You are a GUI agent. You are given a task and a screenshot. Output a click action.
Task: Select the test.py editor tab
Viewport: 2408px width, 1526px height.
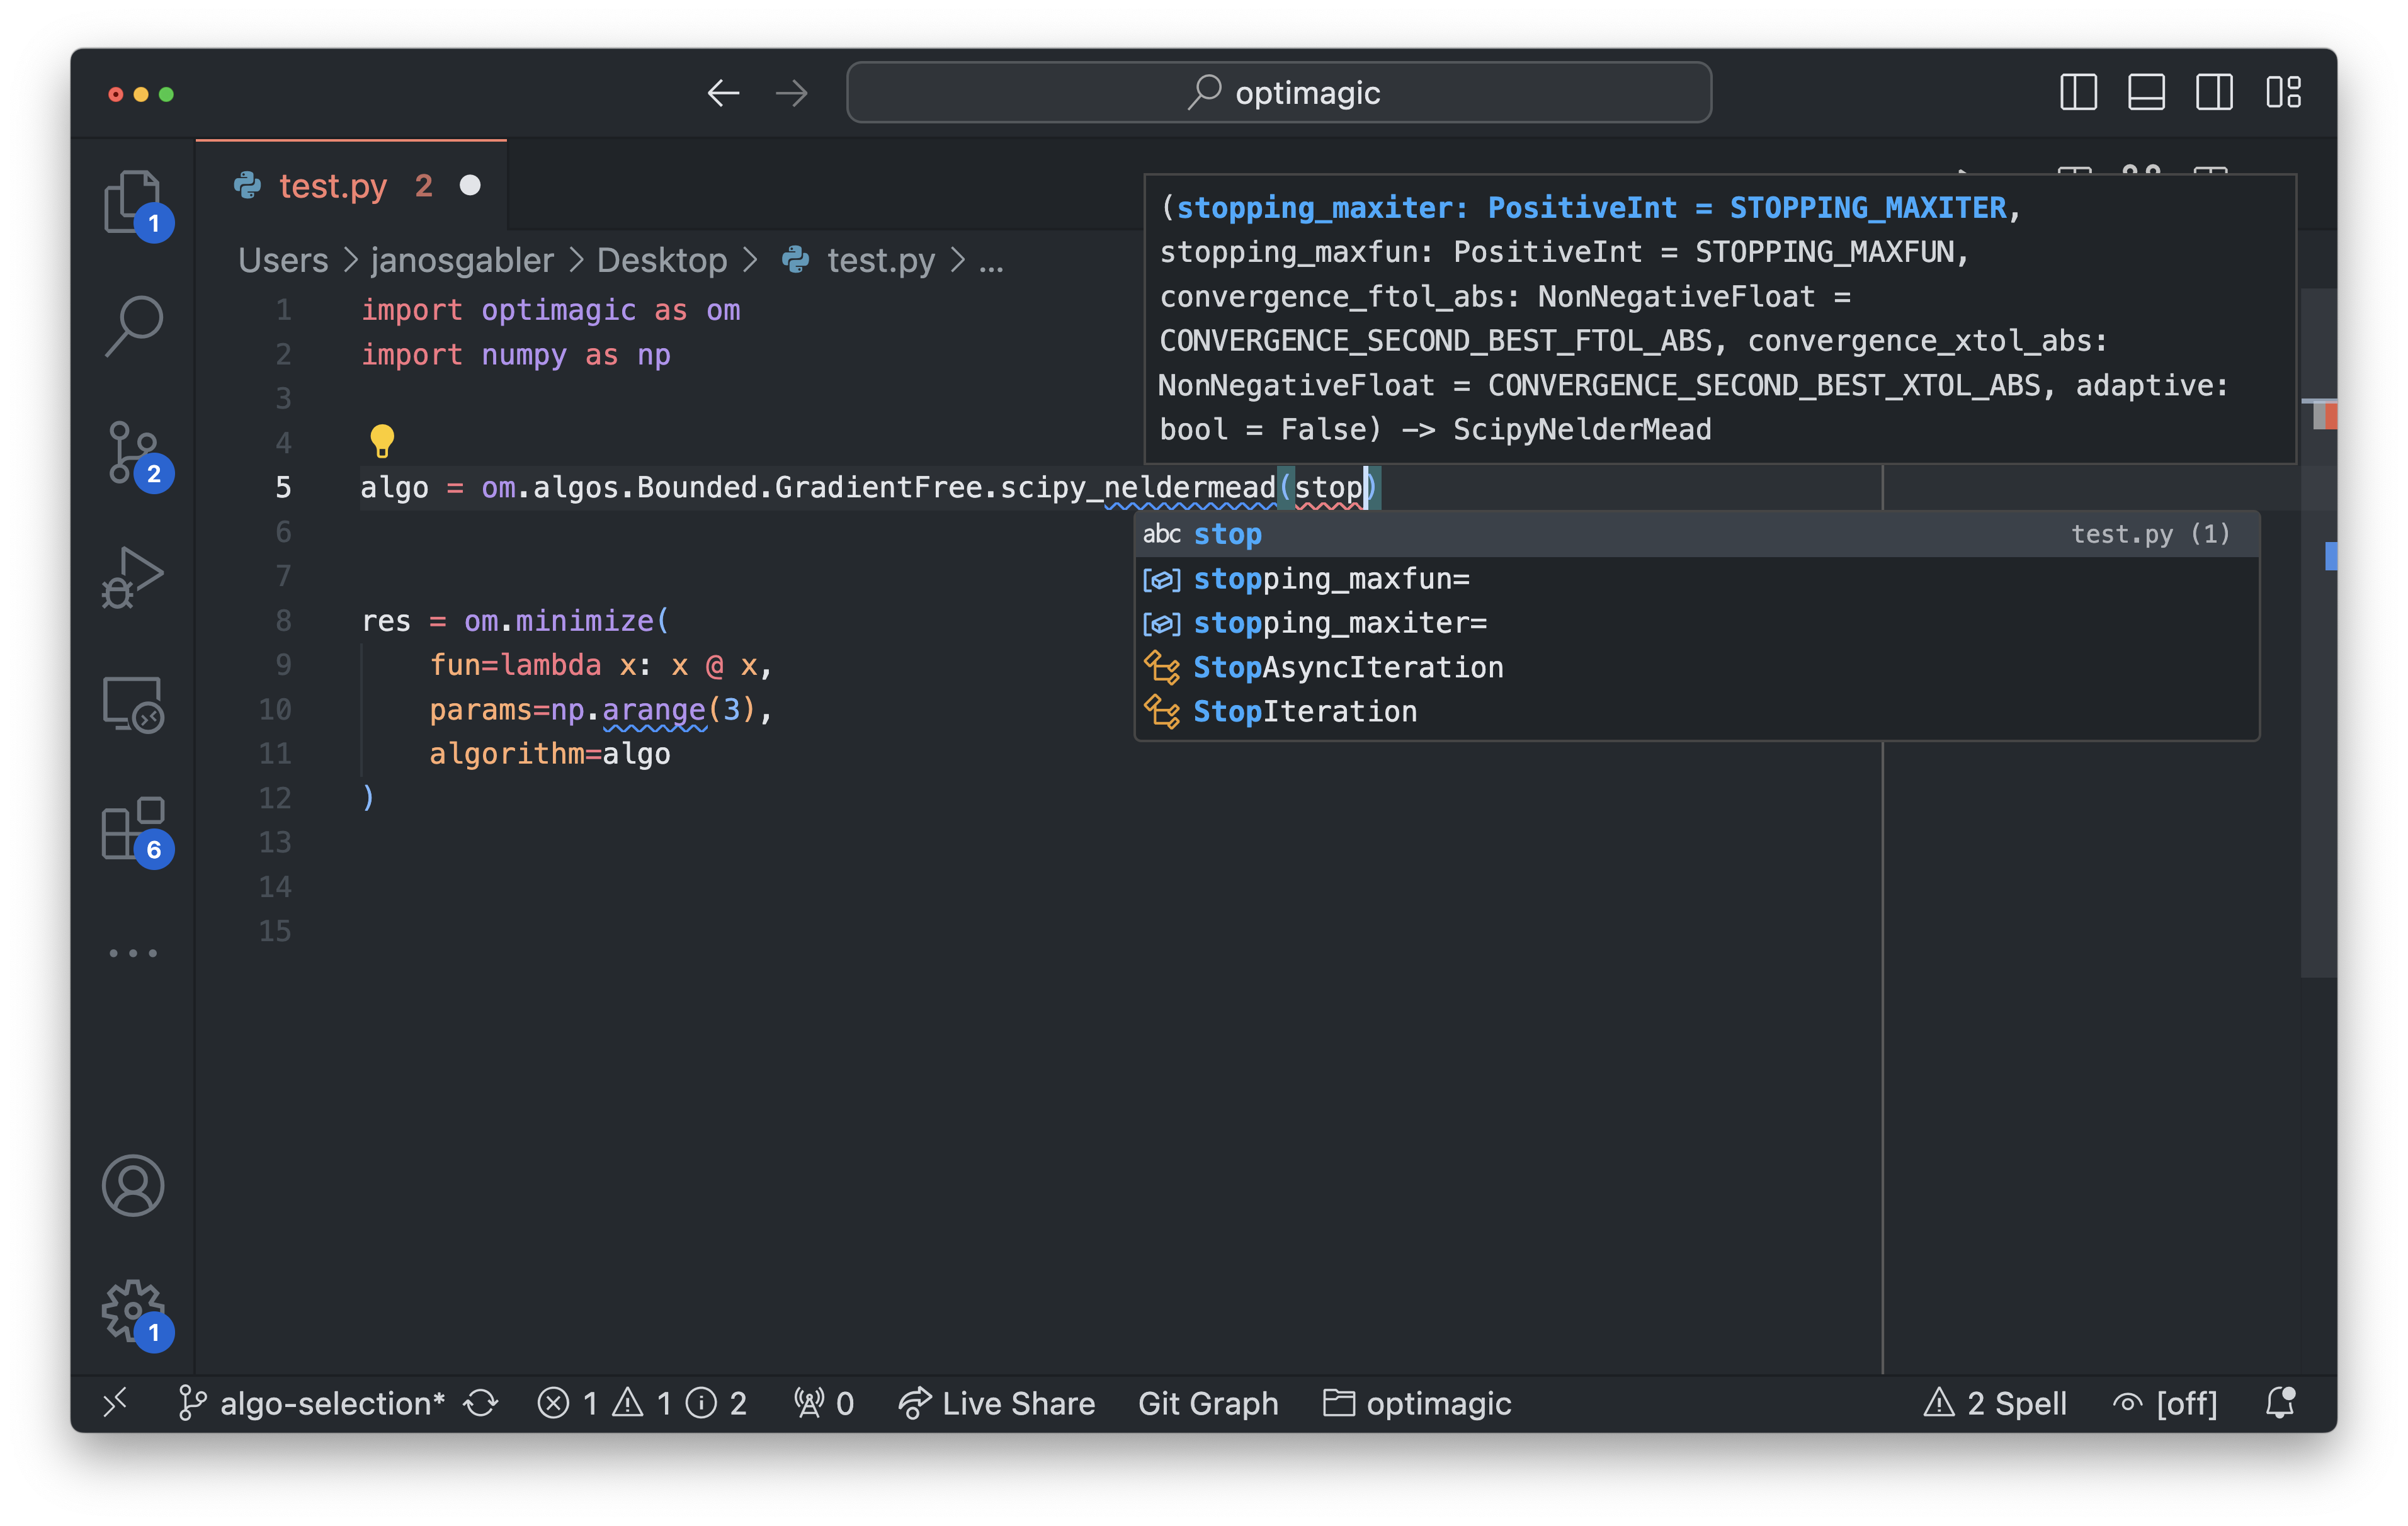pos(351,186)
